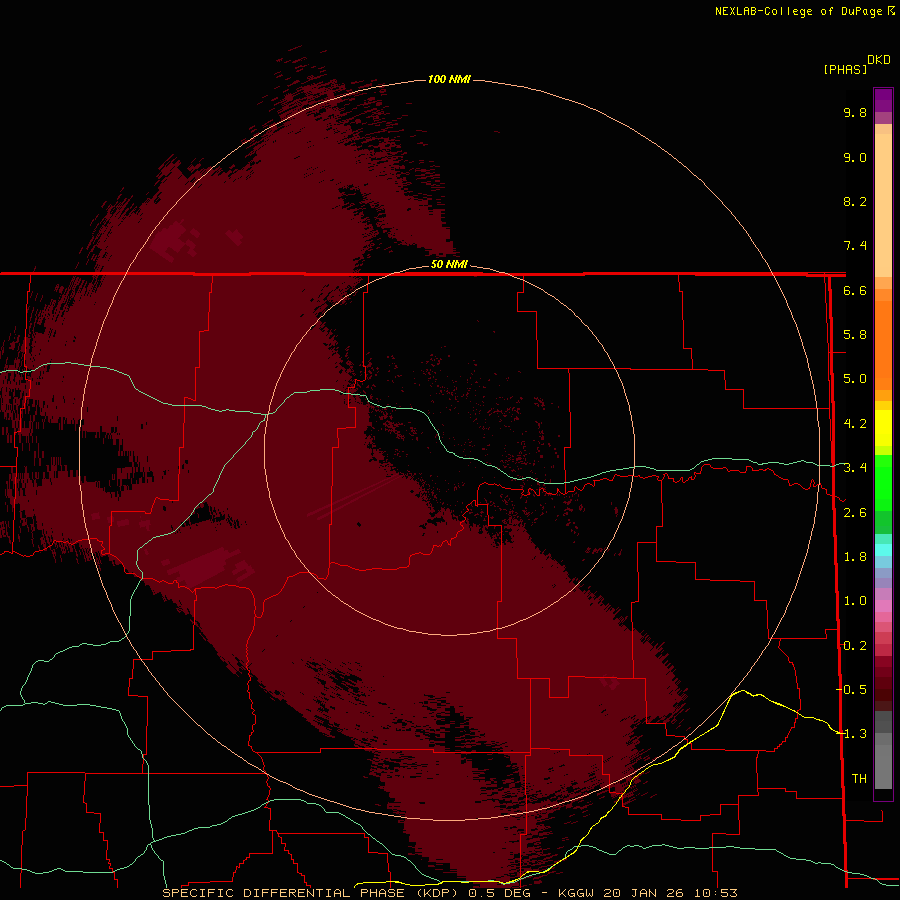Click the 4.2 legend value

pos(855,424)
